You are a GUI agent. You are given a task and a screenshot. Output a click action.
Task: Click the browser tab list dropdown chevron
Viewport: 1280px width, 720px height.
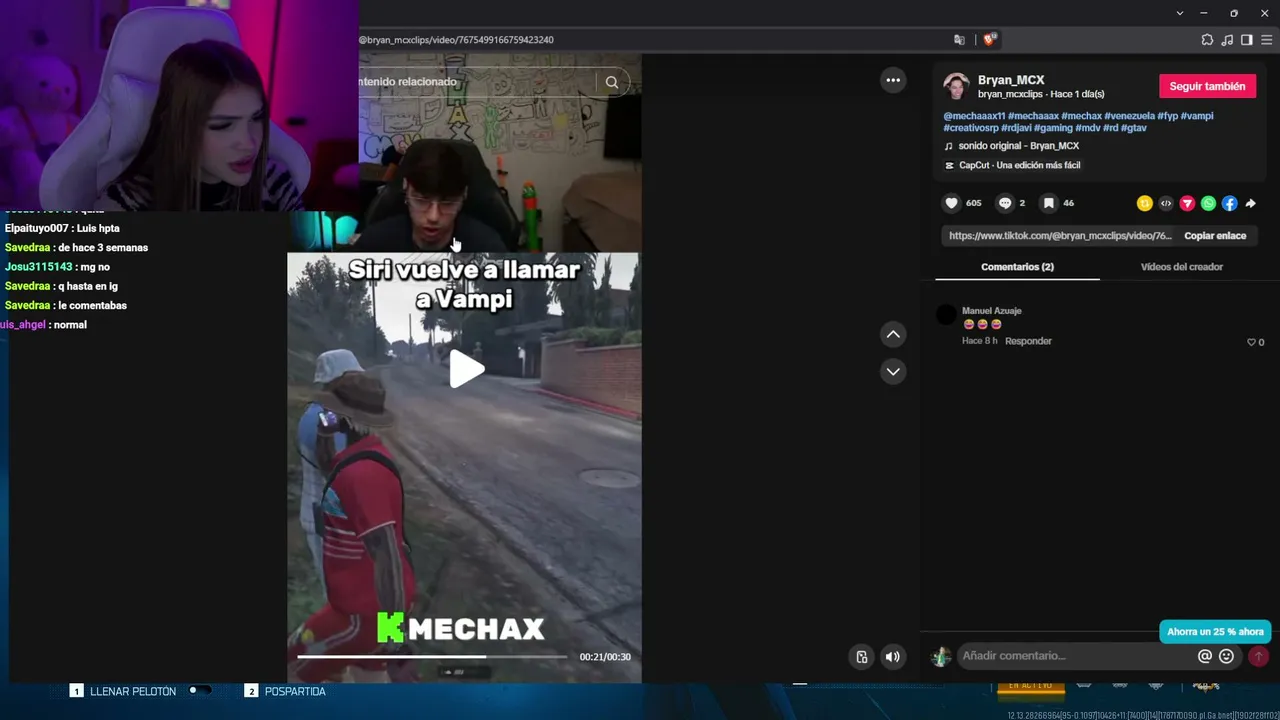click(1180, 13)
